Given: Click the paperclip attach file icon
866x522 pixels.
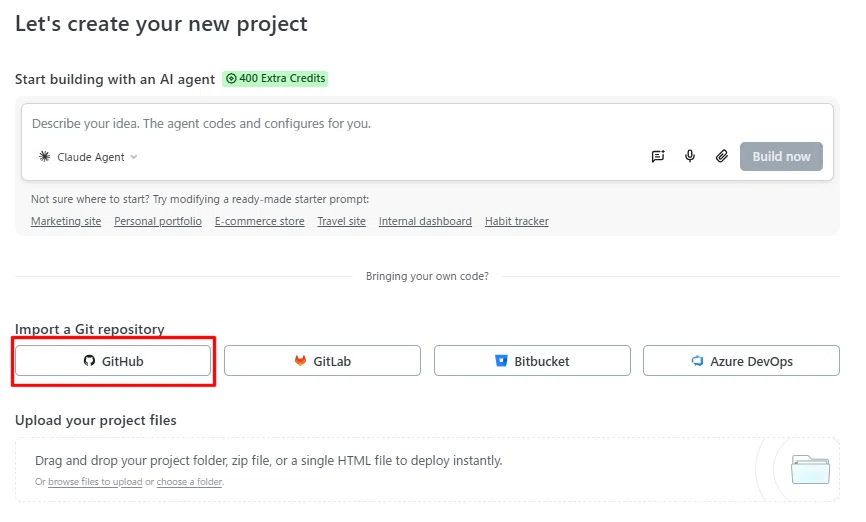Looking at the screenshot, I should [721, 156].
